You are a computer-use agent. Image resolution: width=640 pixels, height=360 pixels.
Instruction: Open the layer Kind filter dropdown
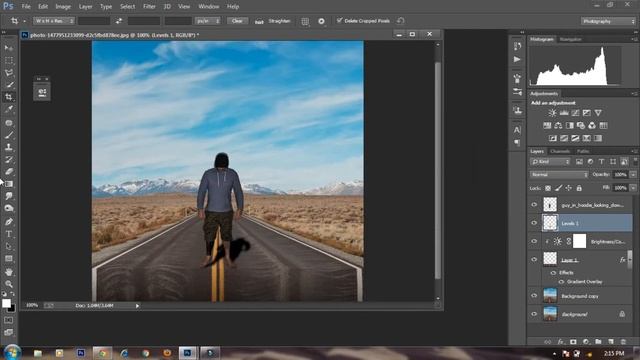pos(550,162)
